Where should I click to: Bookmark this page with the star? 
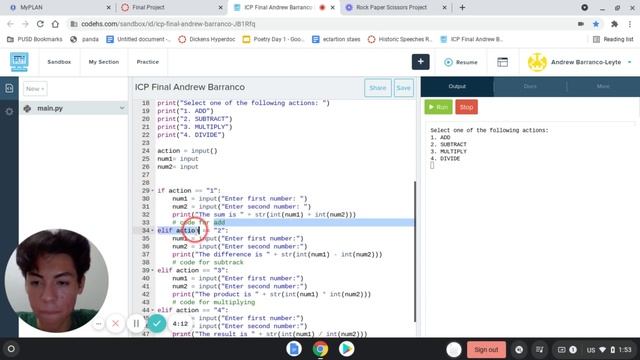pos(596,24)
